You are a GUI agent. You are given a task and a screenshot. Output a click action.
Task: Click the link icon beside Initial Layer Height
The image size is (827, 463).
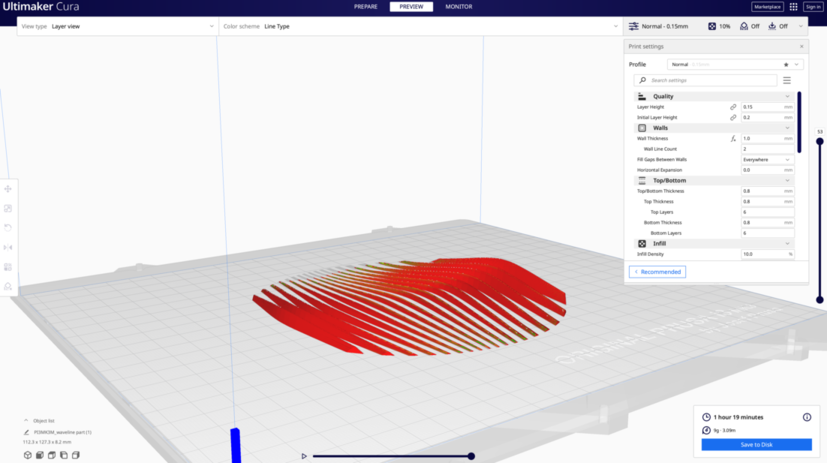(733, 118)
